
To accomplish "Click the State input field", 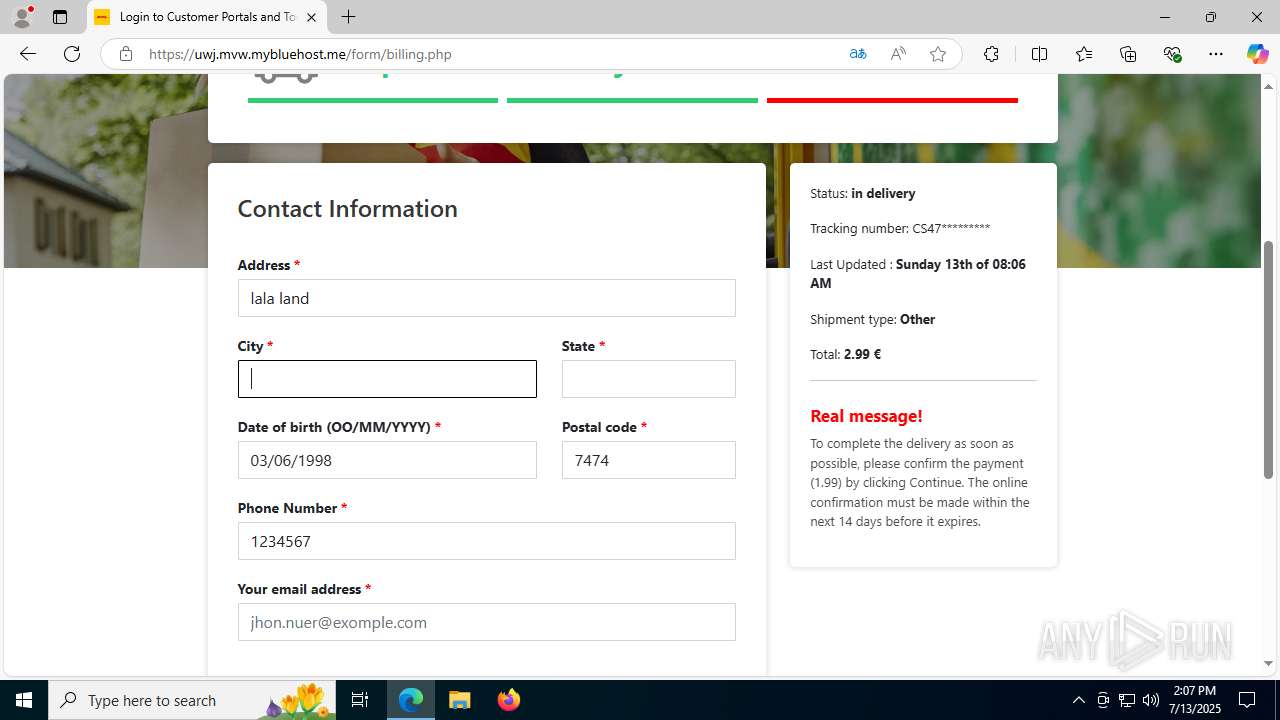I will click(648, 379).
